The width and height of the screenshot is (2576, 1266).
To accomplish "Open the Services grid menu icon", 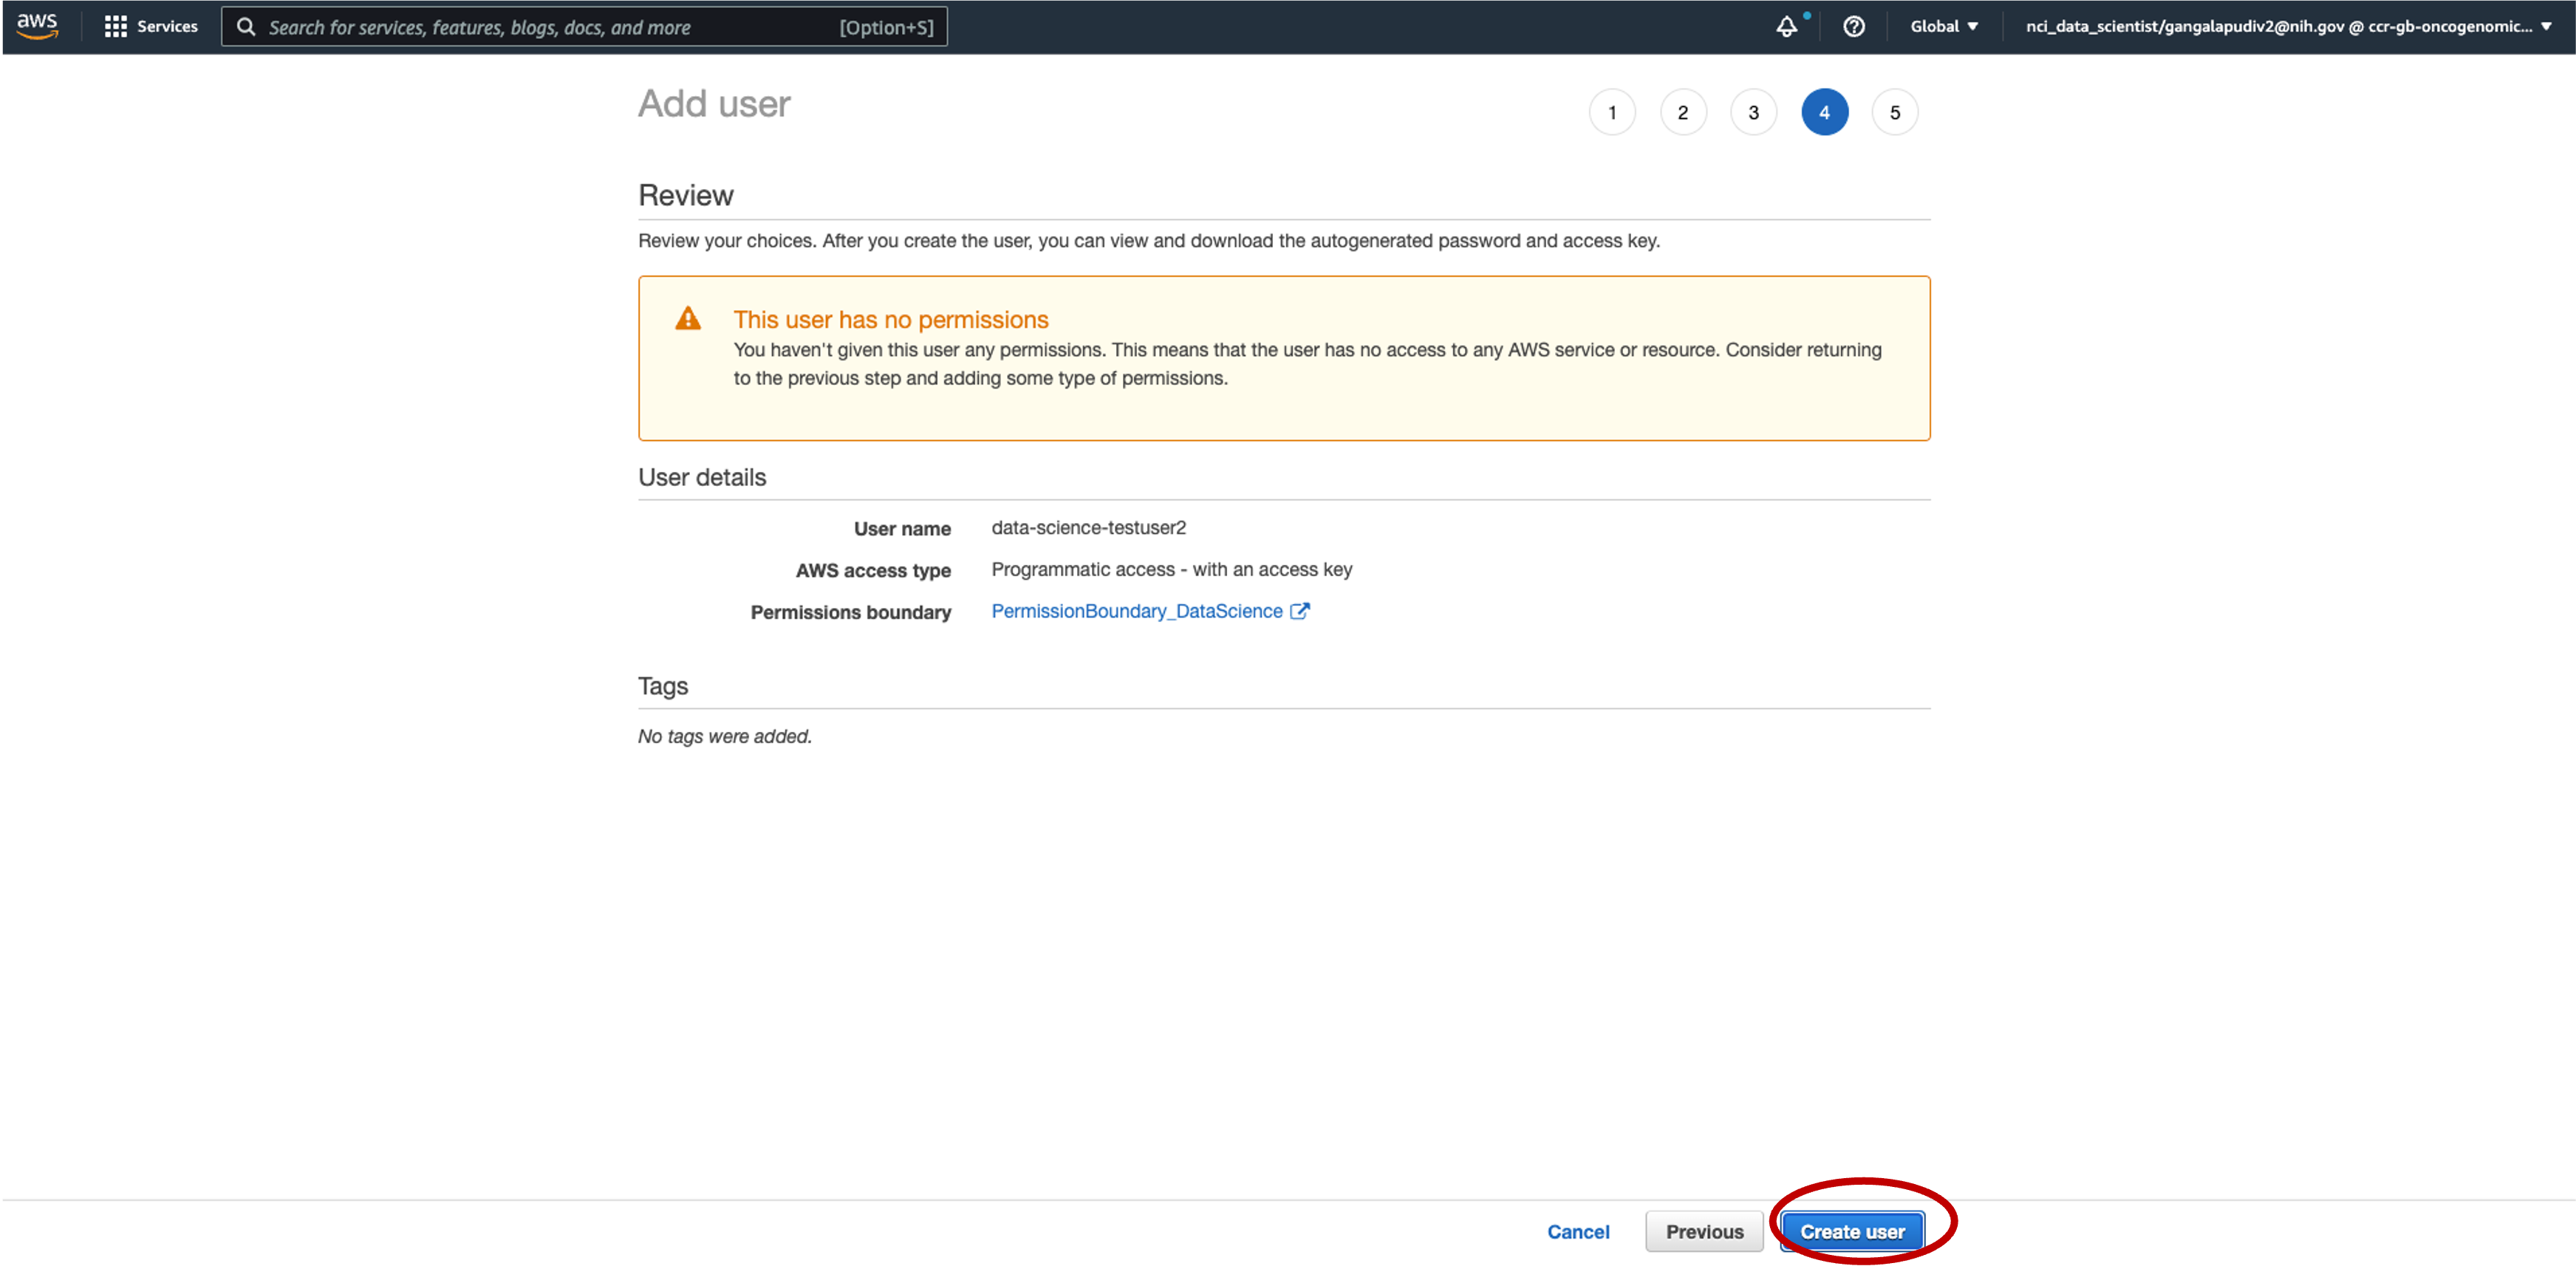I will point(115,27).
